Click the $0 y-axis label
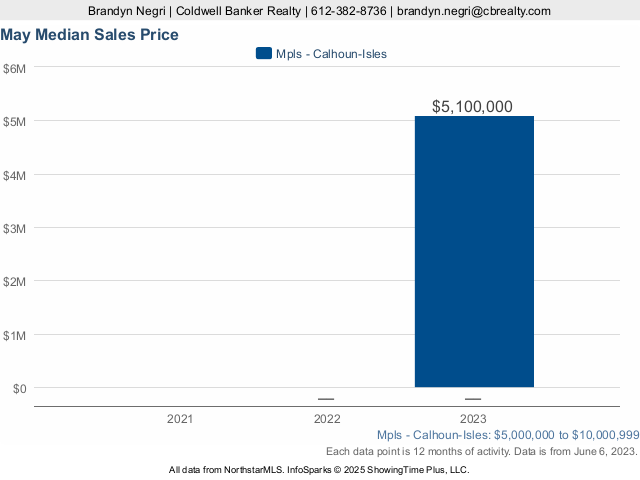640x480 pixels. pos(17,388)
